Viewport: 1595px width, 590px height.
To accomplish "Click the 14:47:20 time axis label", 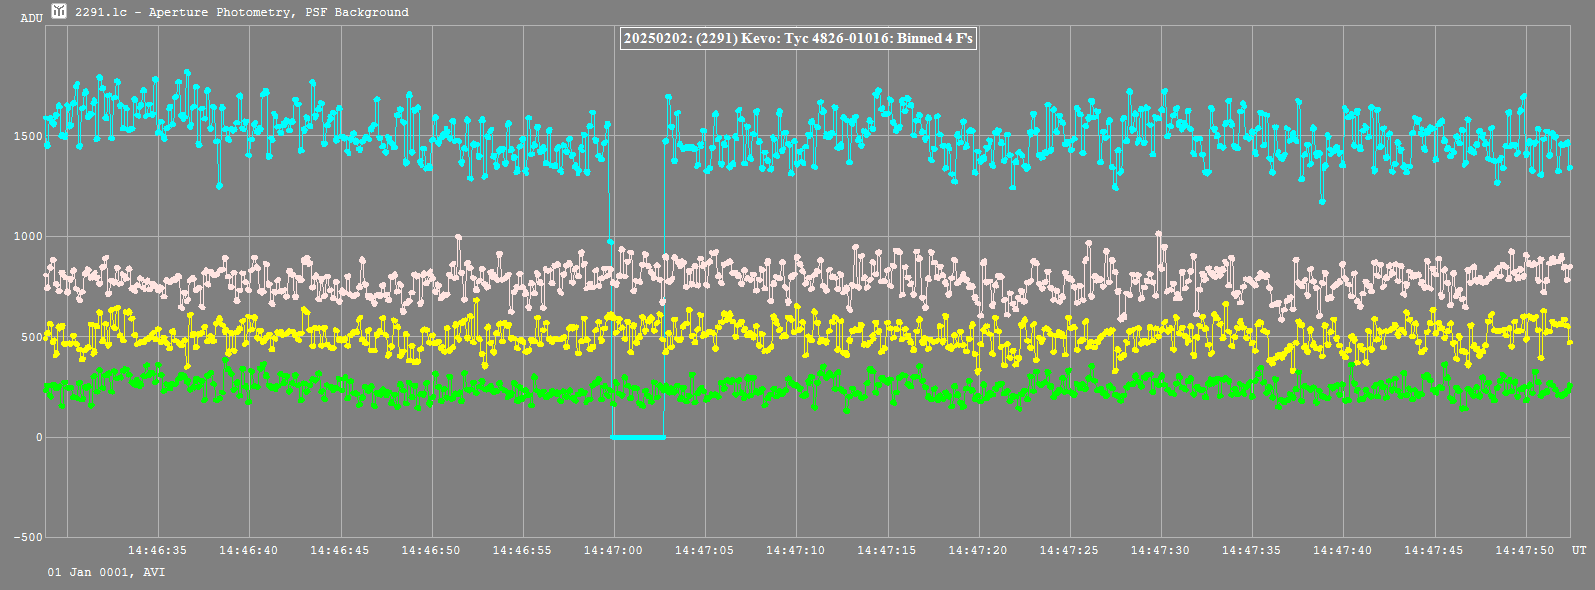I will tap(978, 550).
